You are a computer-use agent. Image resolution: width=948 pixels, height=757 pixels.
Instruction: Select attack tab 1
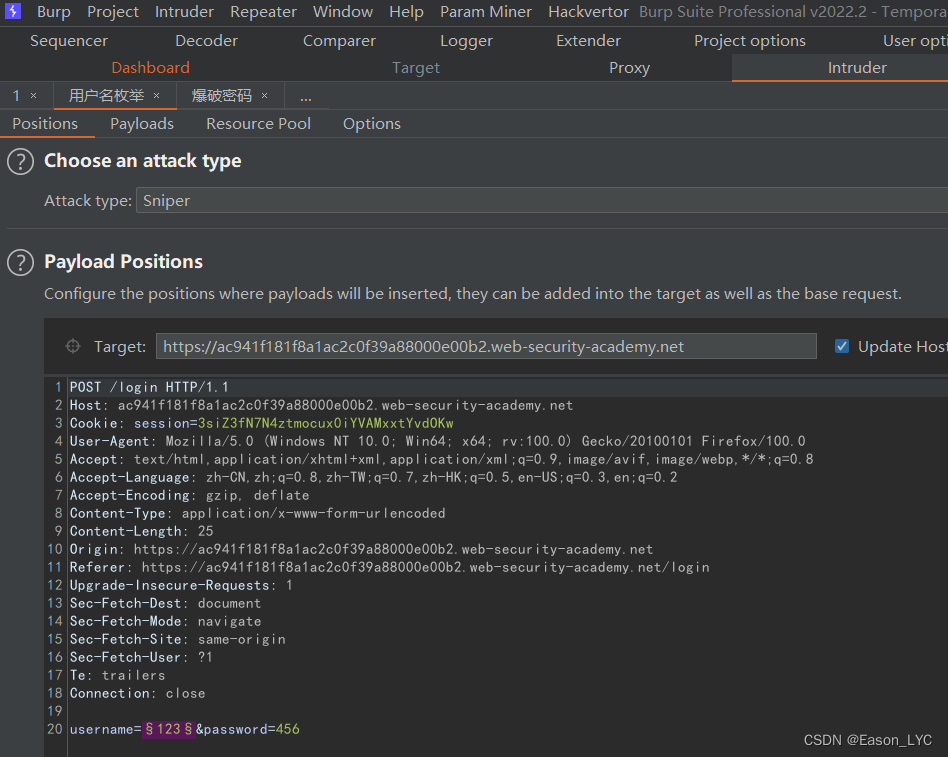click(16, 96)
